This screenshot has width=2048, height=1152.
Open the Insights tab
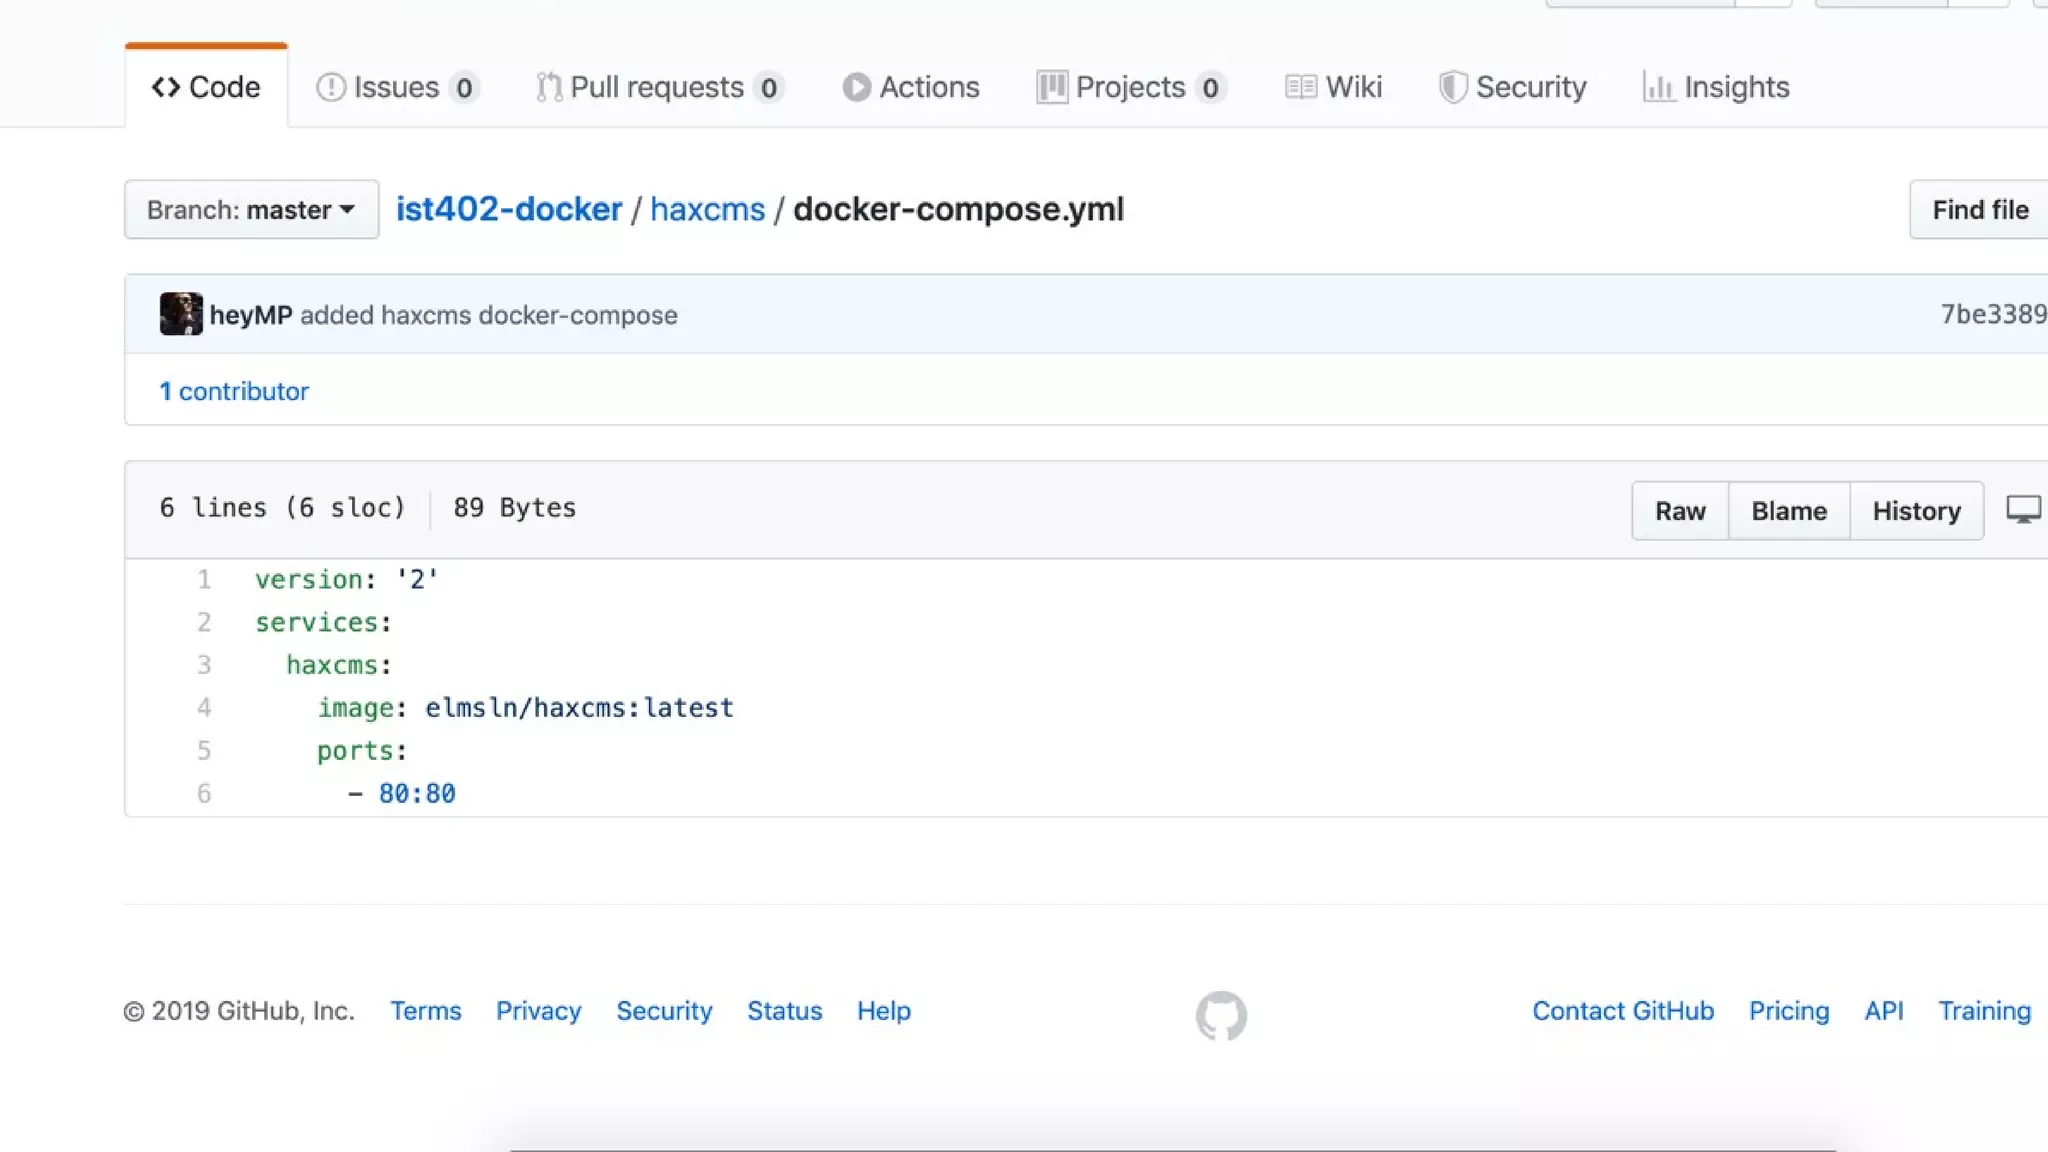click(1716, 88)
